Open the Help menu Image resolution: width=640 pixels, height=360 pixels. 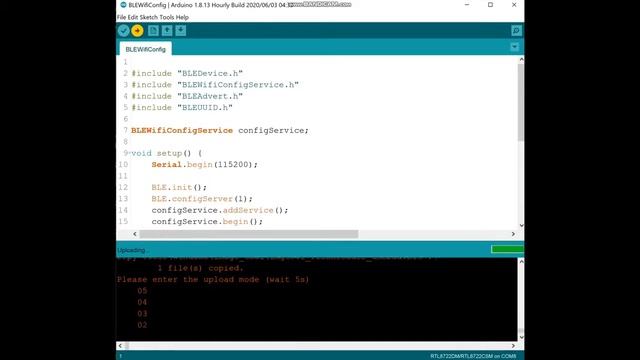click(x=182, y=17)
